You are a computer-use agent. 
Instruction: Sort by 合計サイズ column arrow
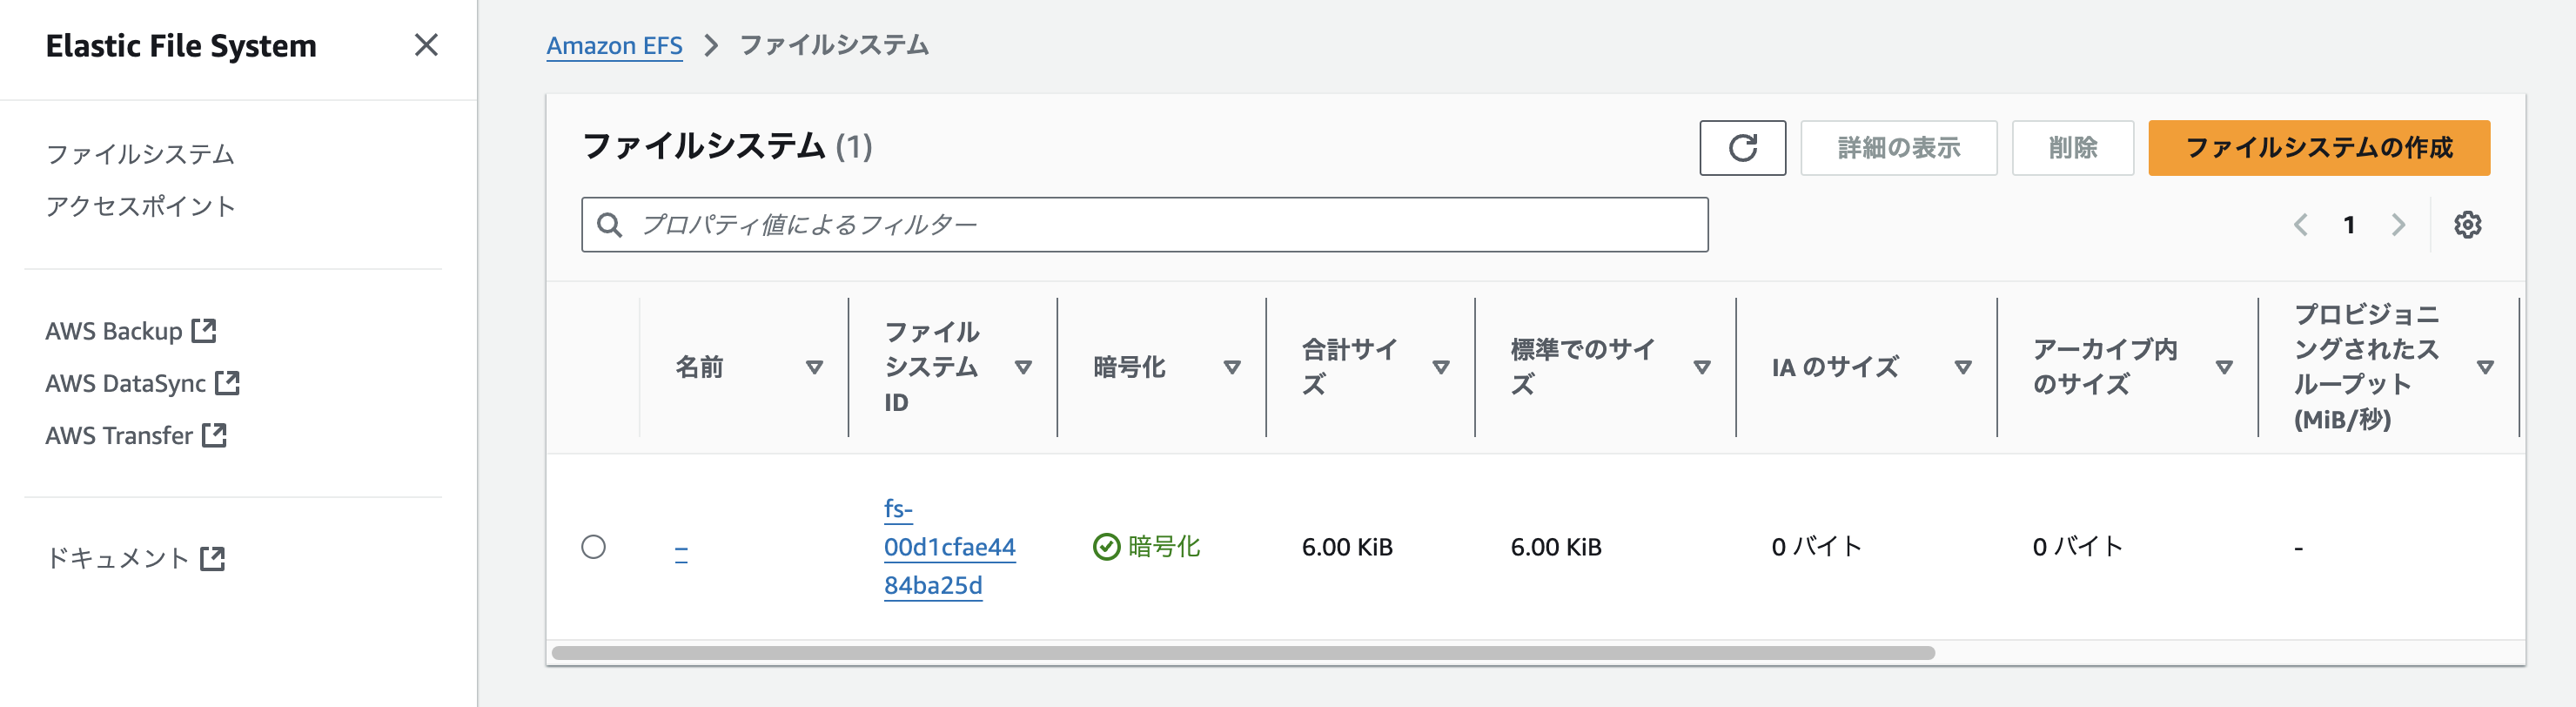click(1441, 367)
